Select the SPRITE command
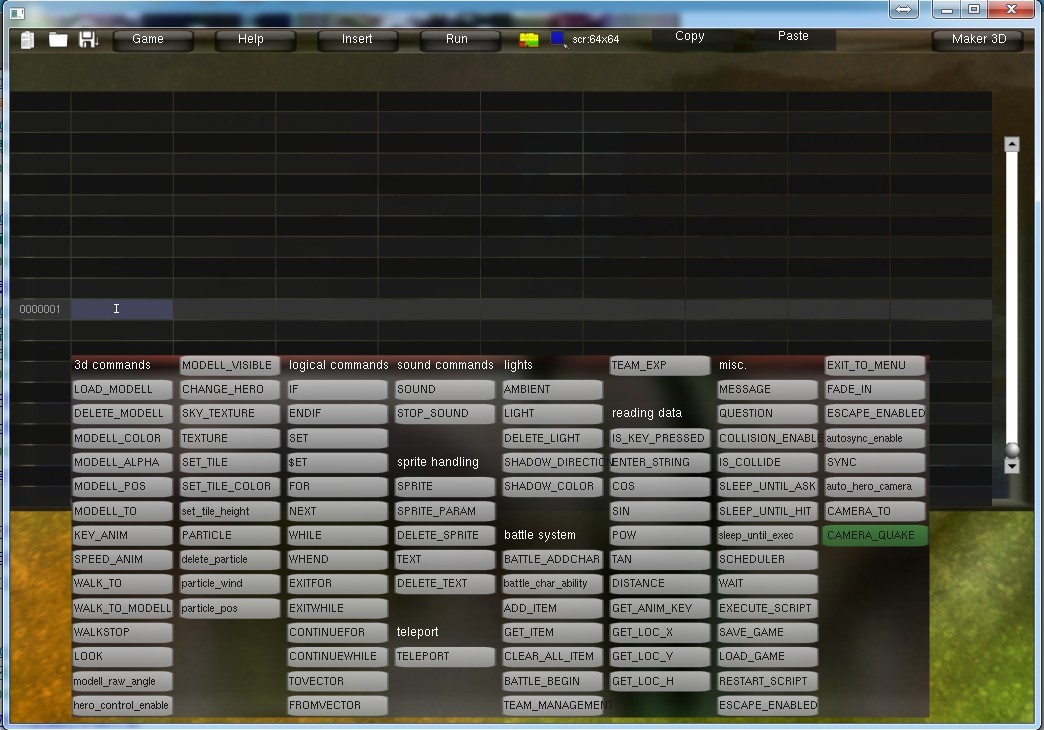The height and width of the screenshot is (730, 1044). coord(445,487)
